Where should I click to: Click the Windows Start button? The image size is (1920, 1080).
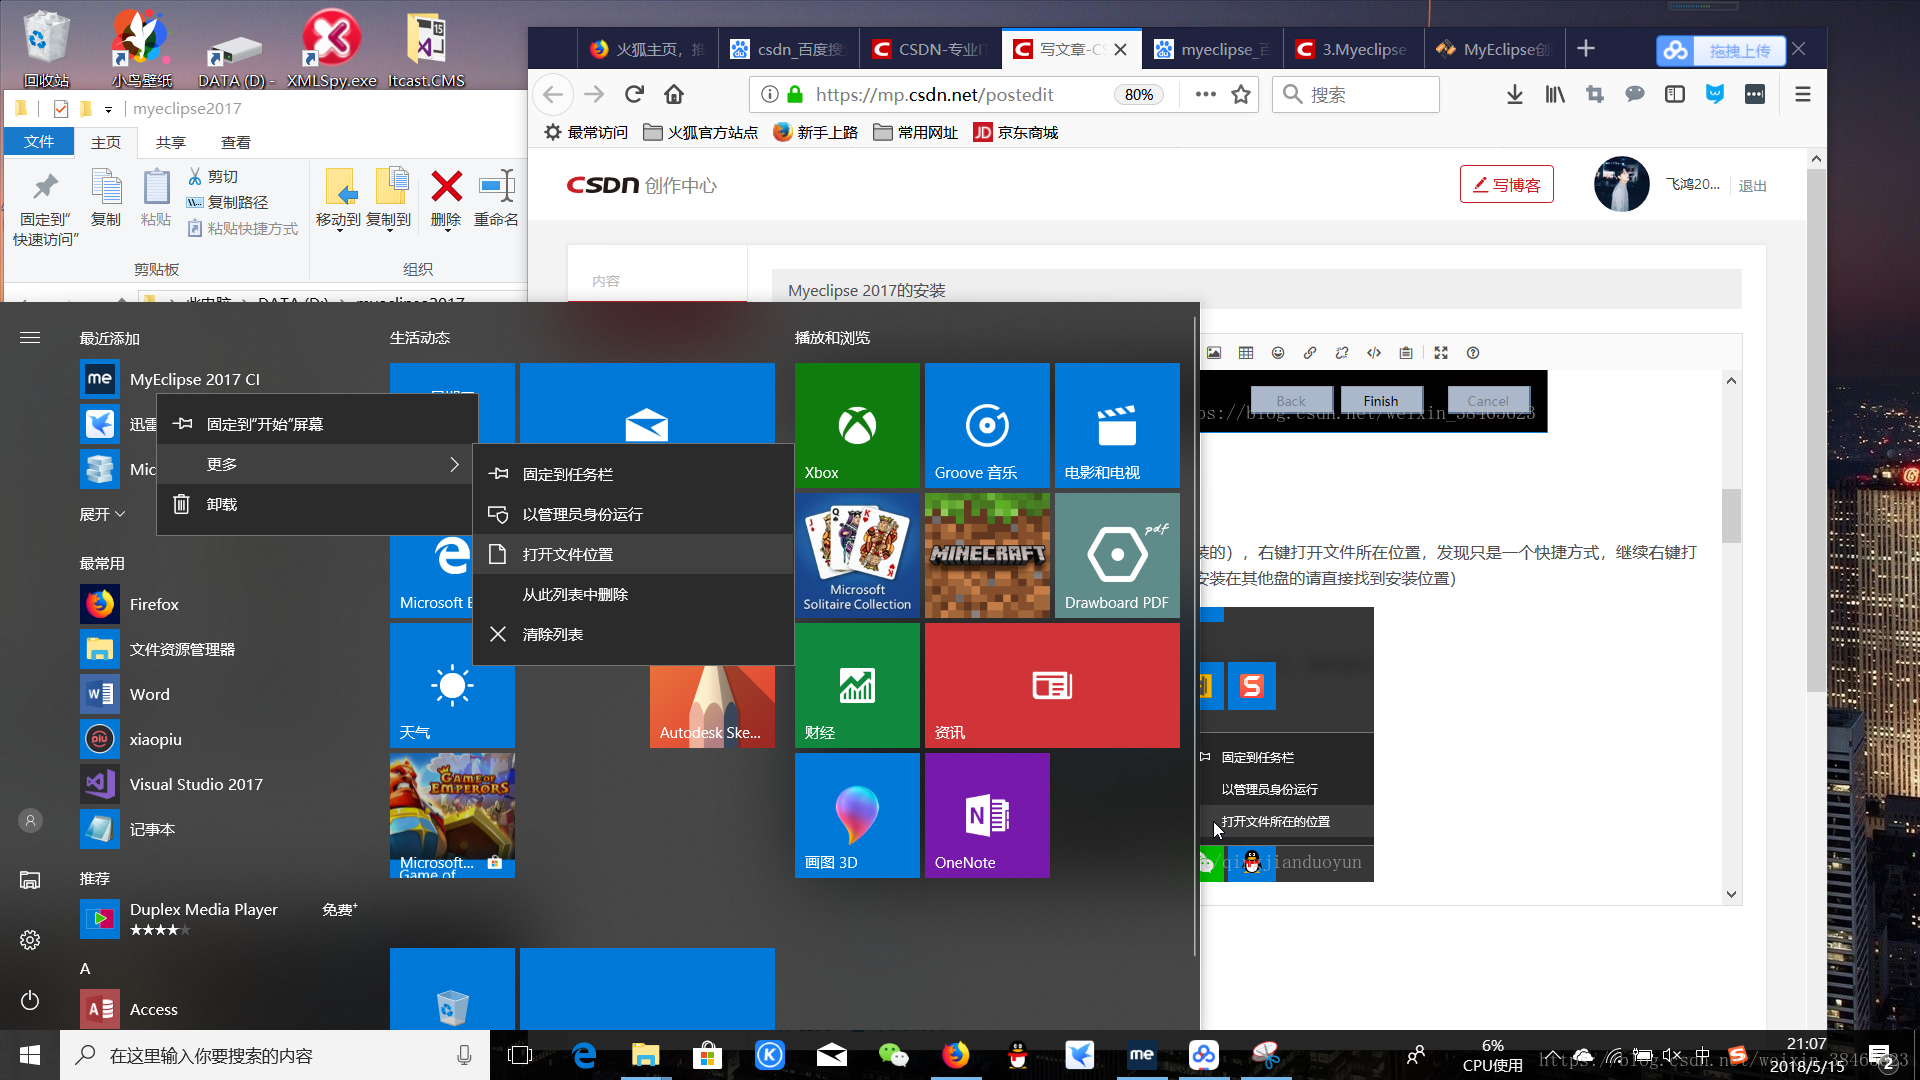click(x=30, y=1055)
